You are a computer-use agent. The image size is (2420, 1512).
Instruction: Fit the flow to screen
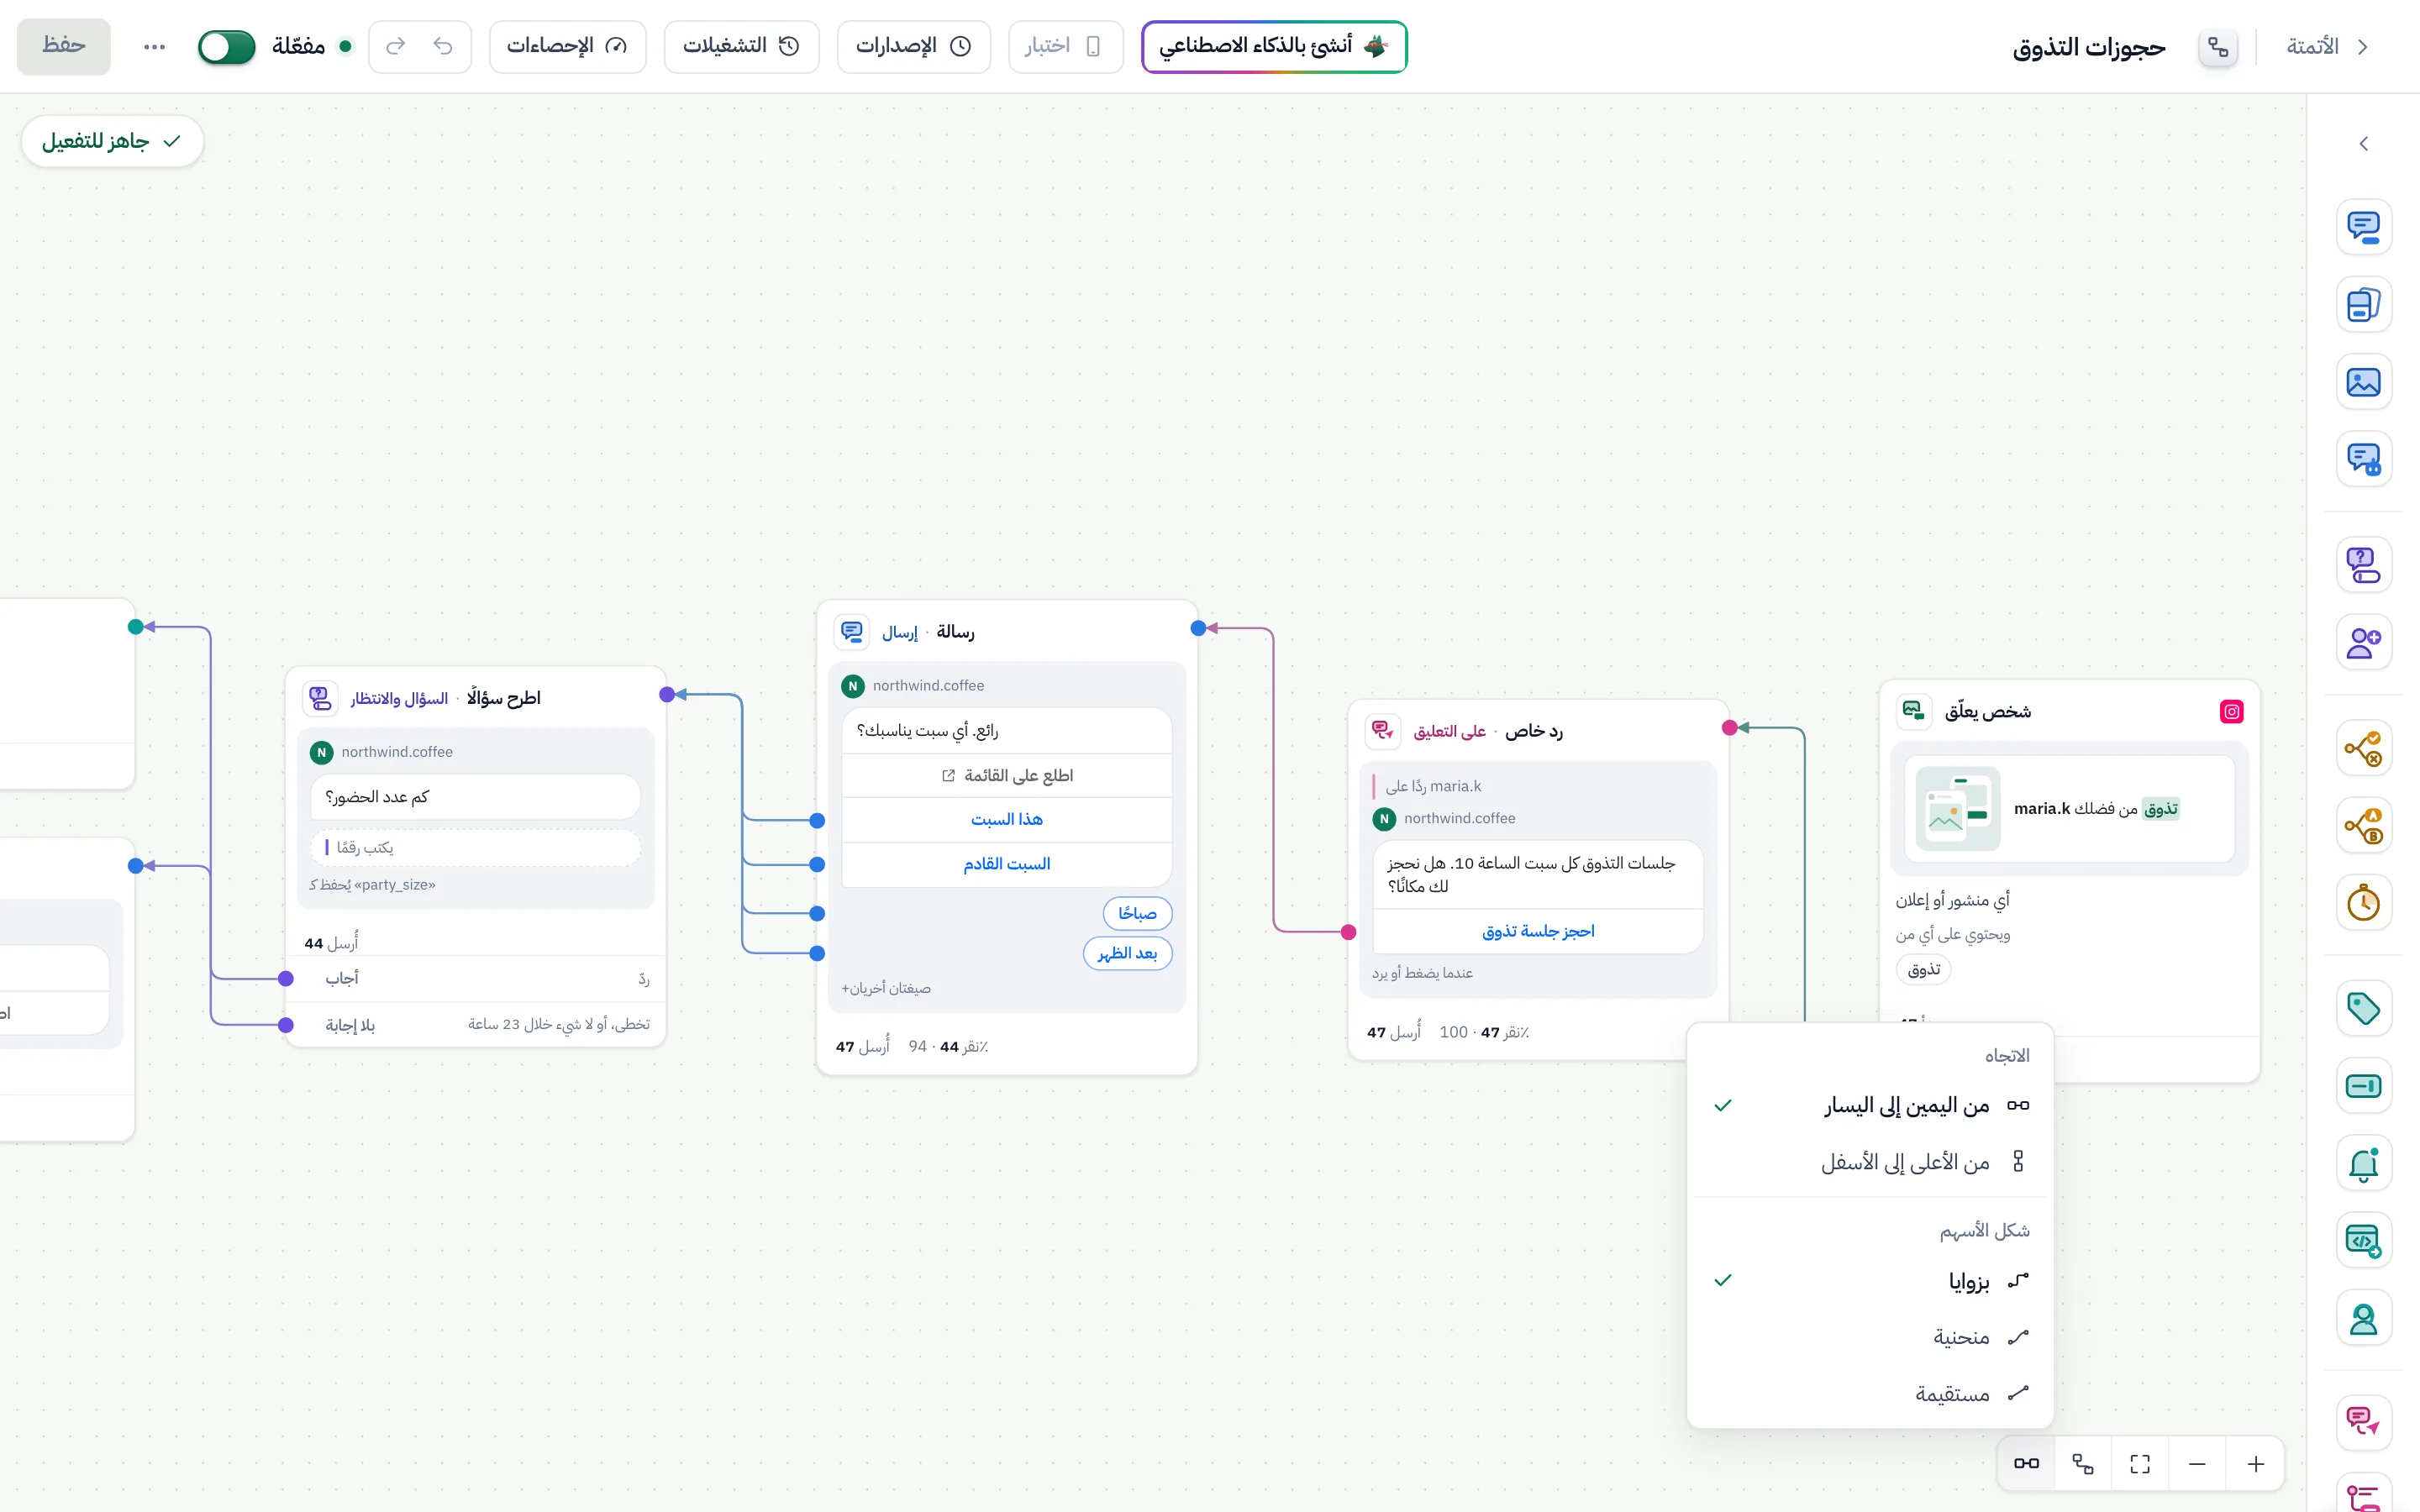coord(2140,1464)
